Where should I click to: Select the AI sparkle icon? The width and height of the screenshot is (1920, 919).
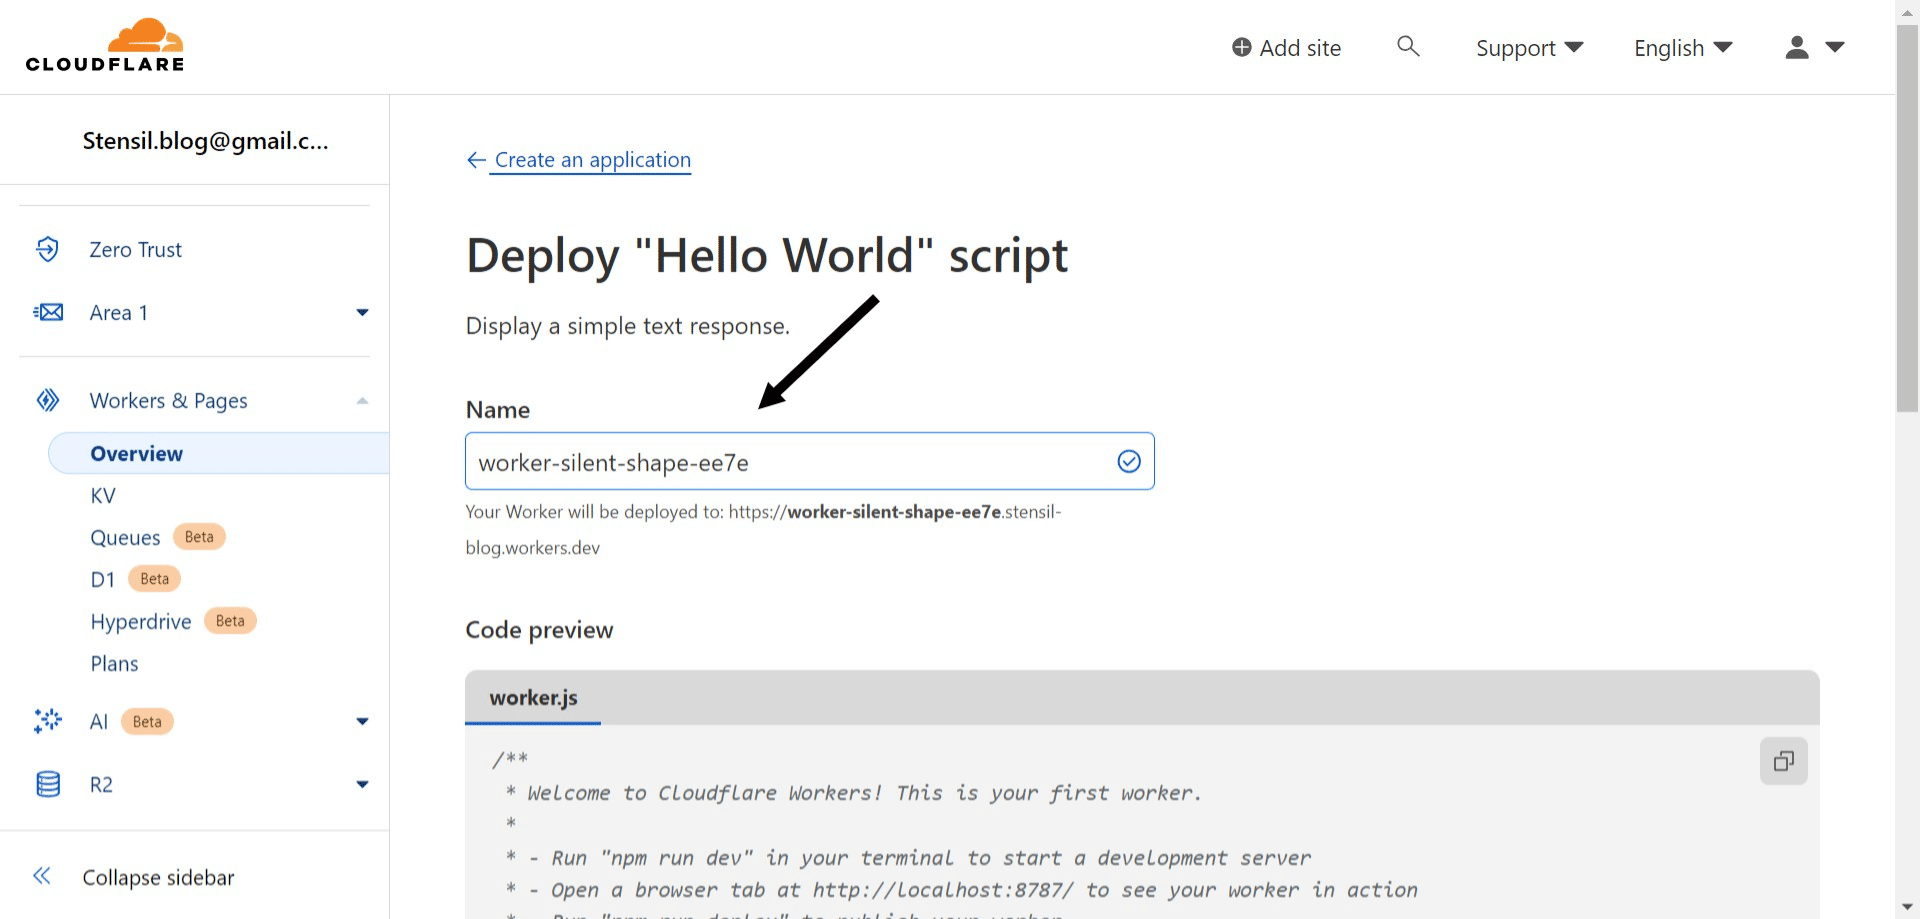pyautogui.click(x=48, y=721)
